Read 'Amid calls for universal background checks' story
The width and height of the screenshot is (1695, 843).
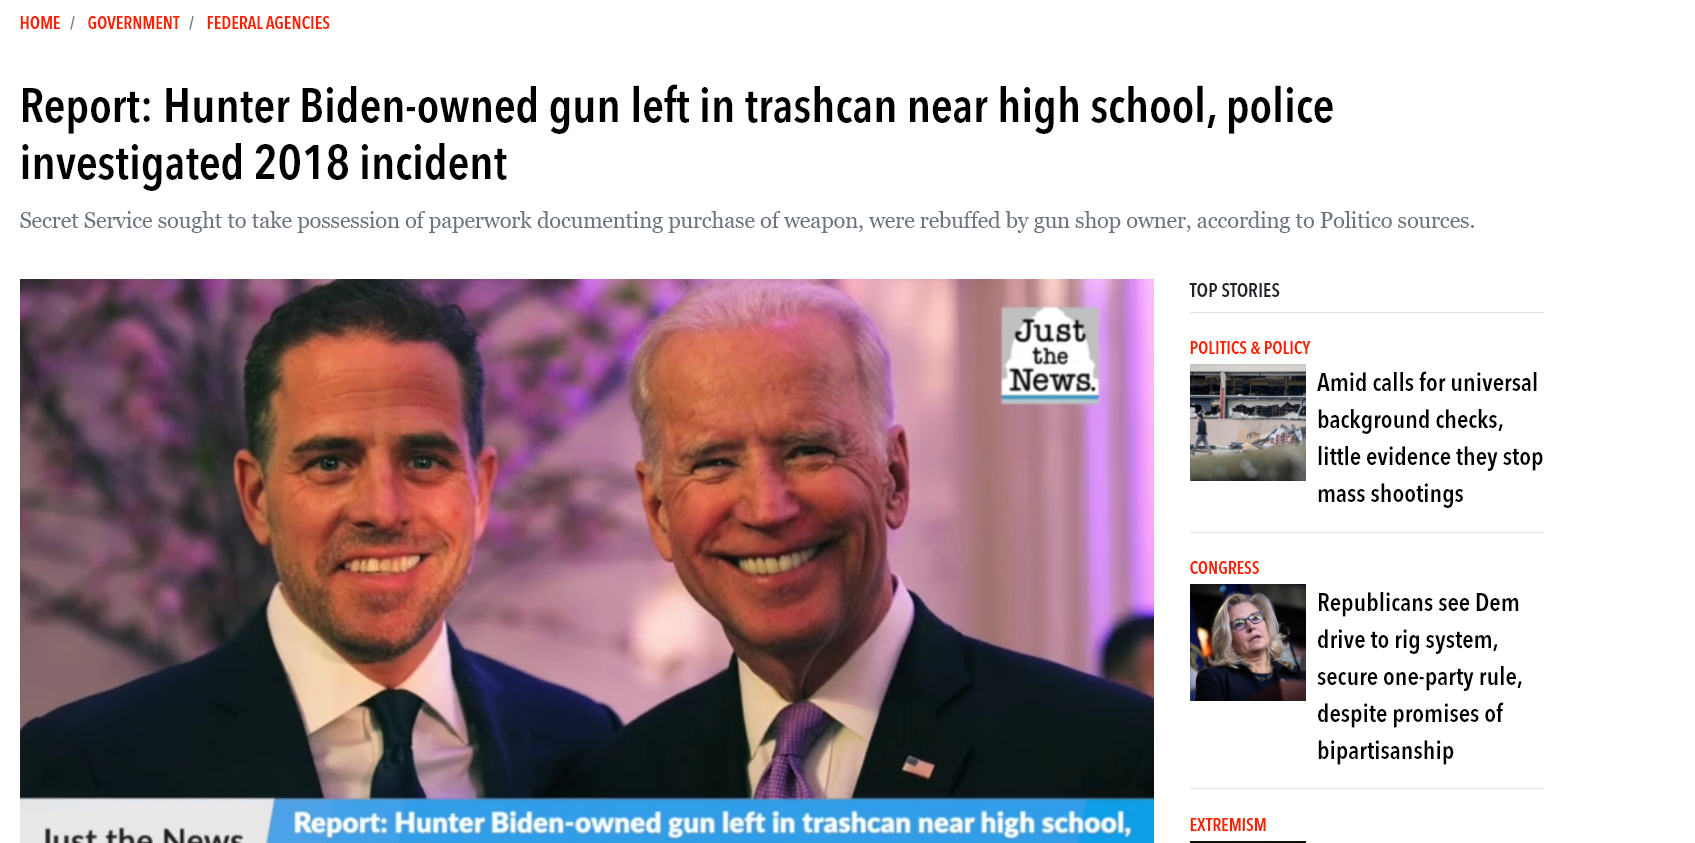tap(1430, 438)
